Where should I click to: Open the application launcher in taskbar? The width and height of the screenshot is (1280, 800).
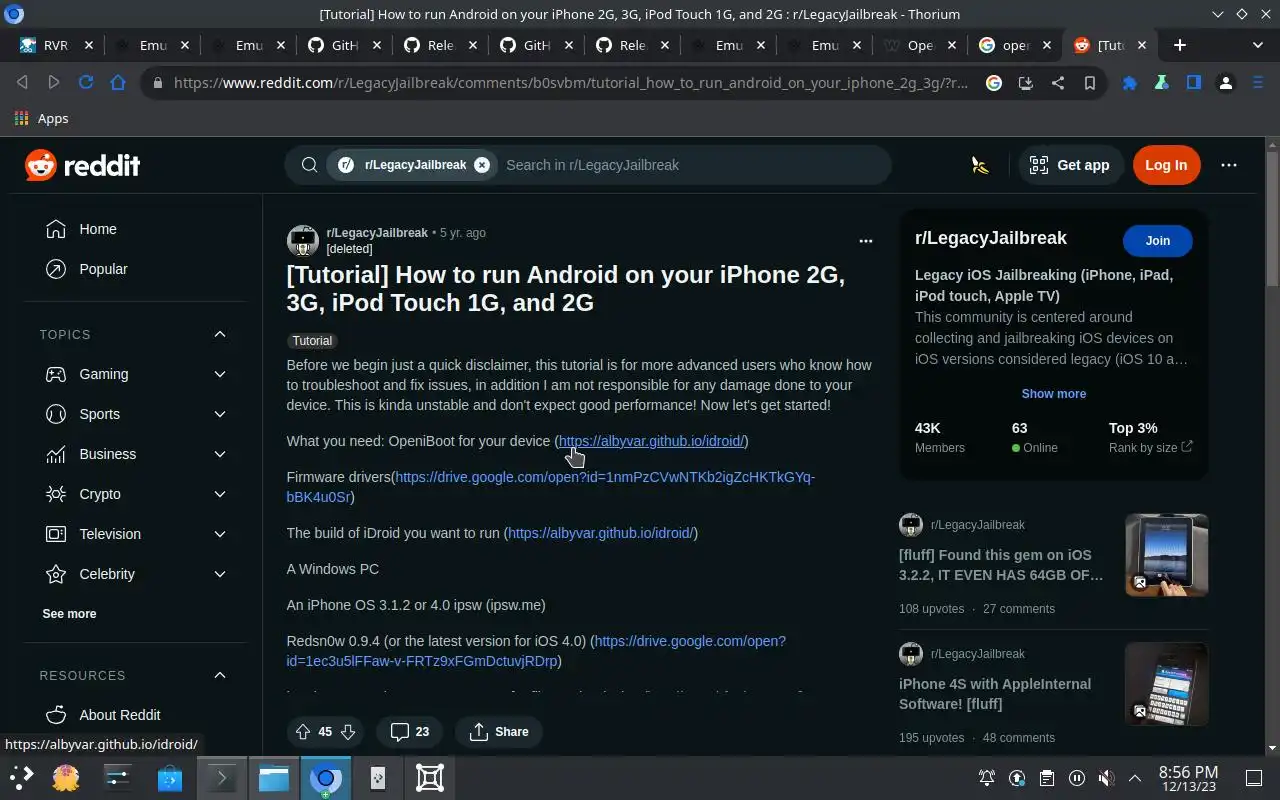21,777
